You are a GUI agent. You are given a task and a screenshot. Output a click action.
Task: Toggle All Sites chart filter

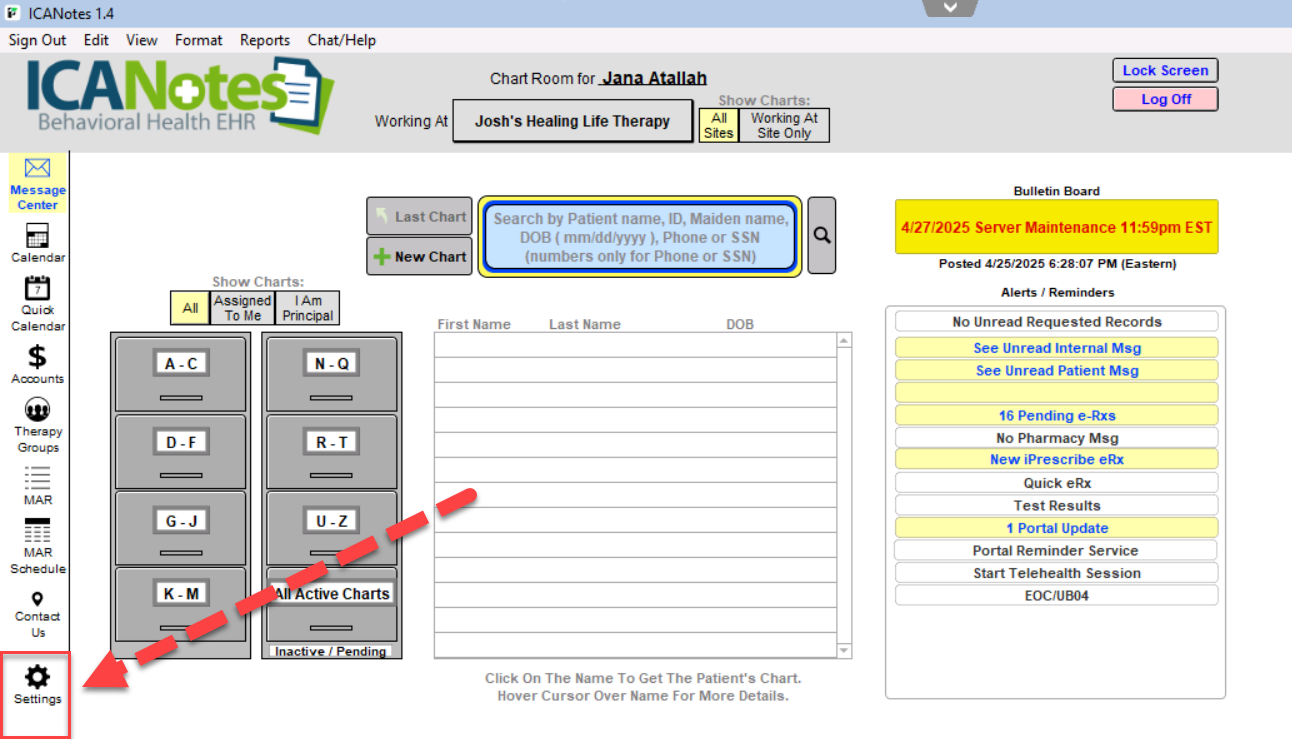pyautogui.click(x=718, y=125)
